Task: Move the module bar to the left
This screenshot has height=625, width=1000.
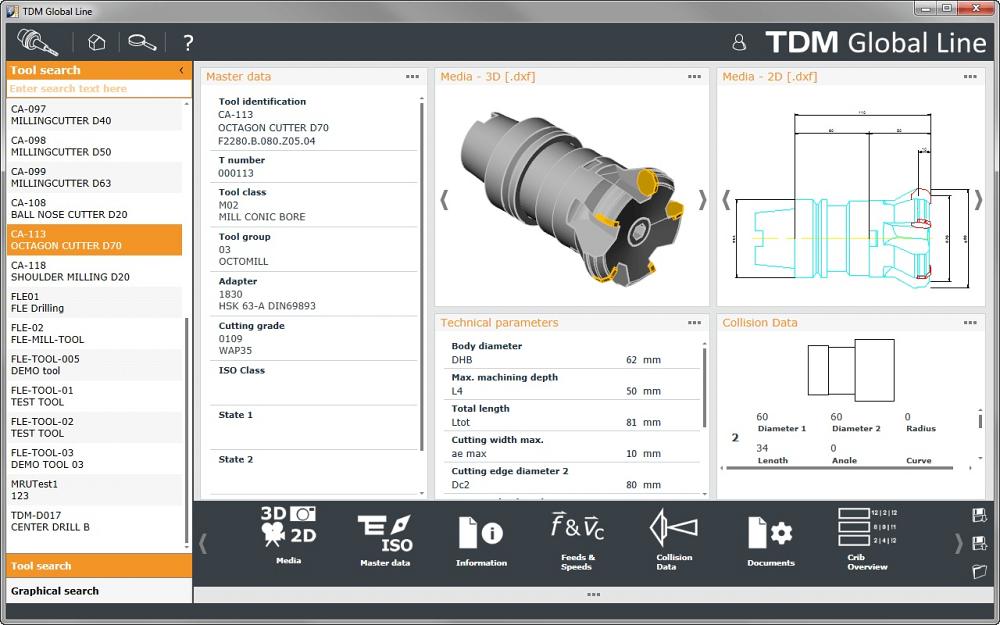Action: (x=203, y=543)
